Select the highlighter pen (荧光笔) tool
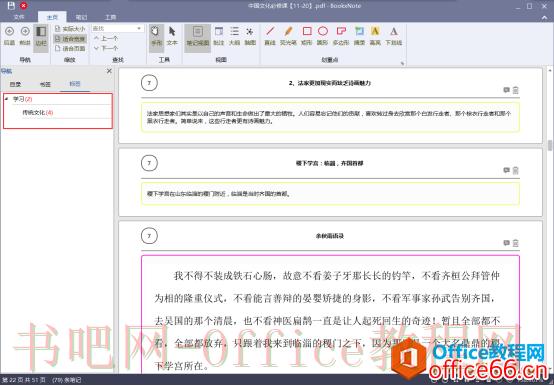The width and height of the screenshot is (554, 386). pos(288,36)
